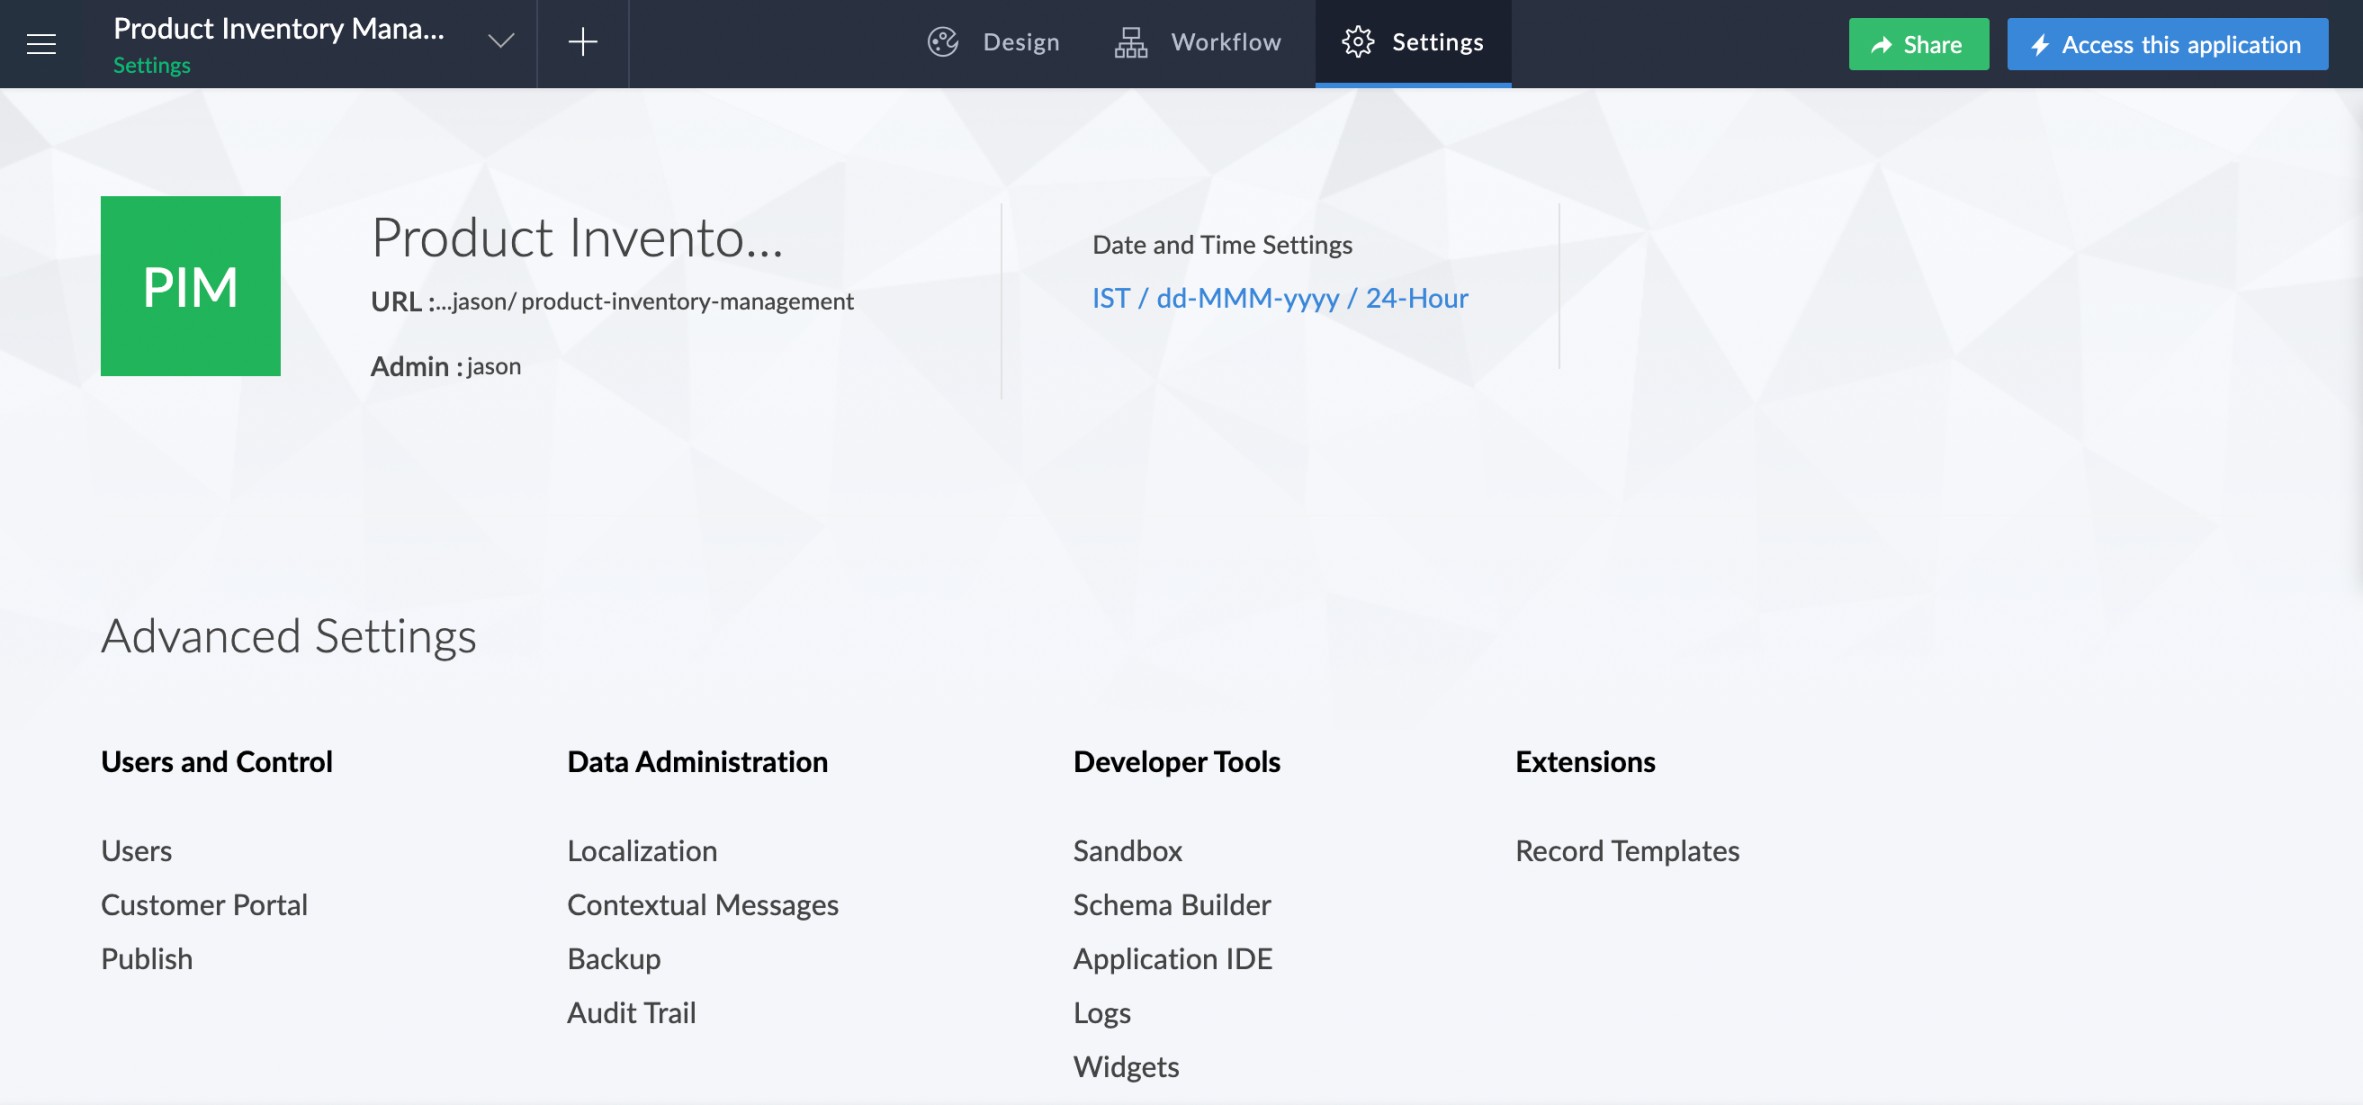
Task: Click the PIM application logo tile
Action: click(190, 286)
